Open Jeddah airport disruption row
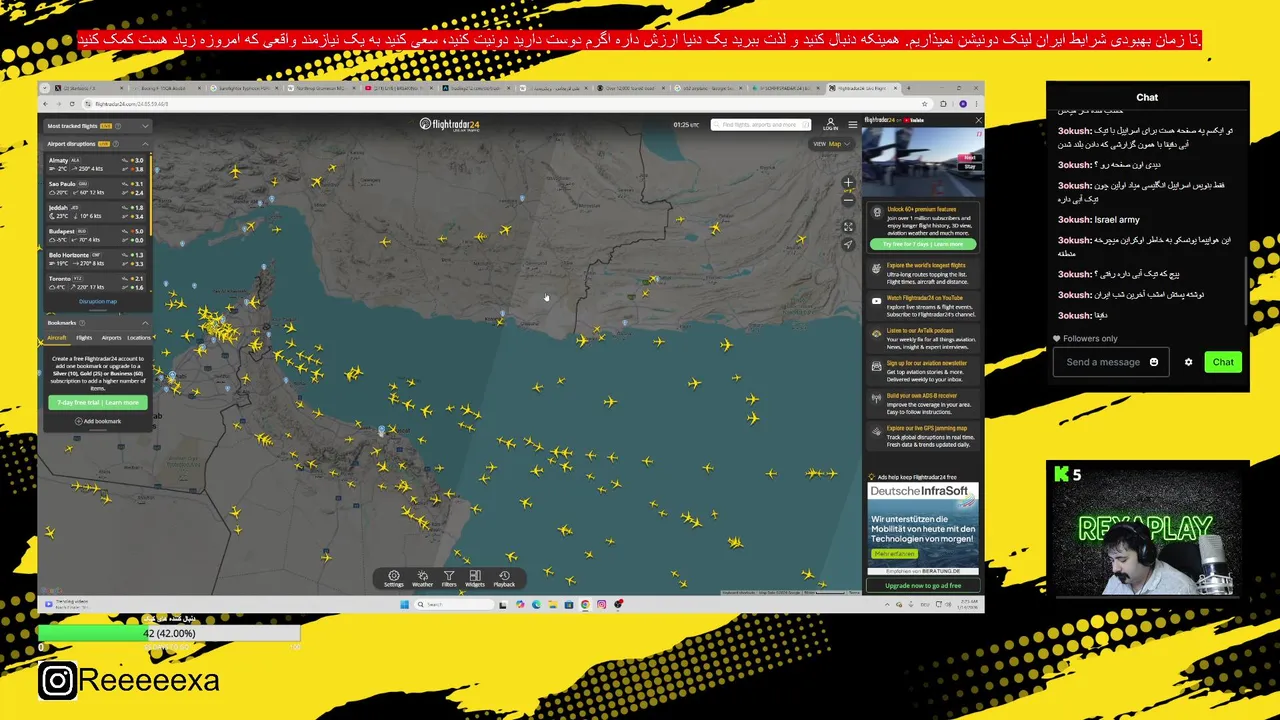 (97, 212)
